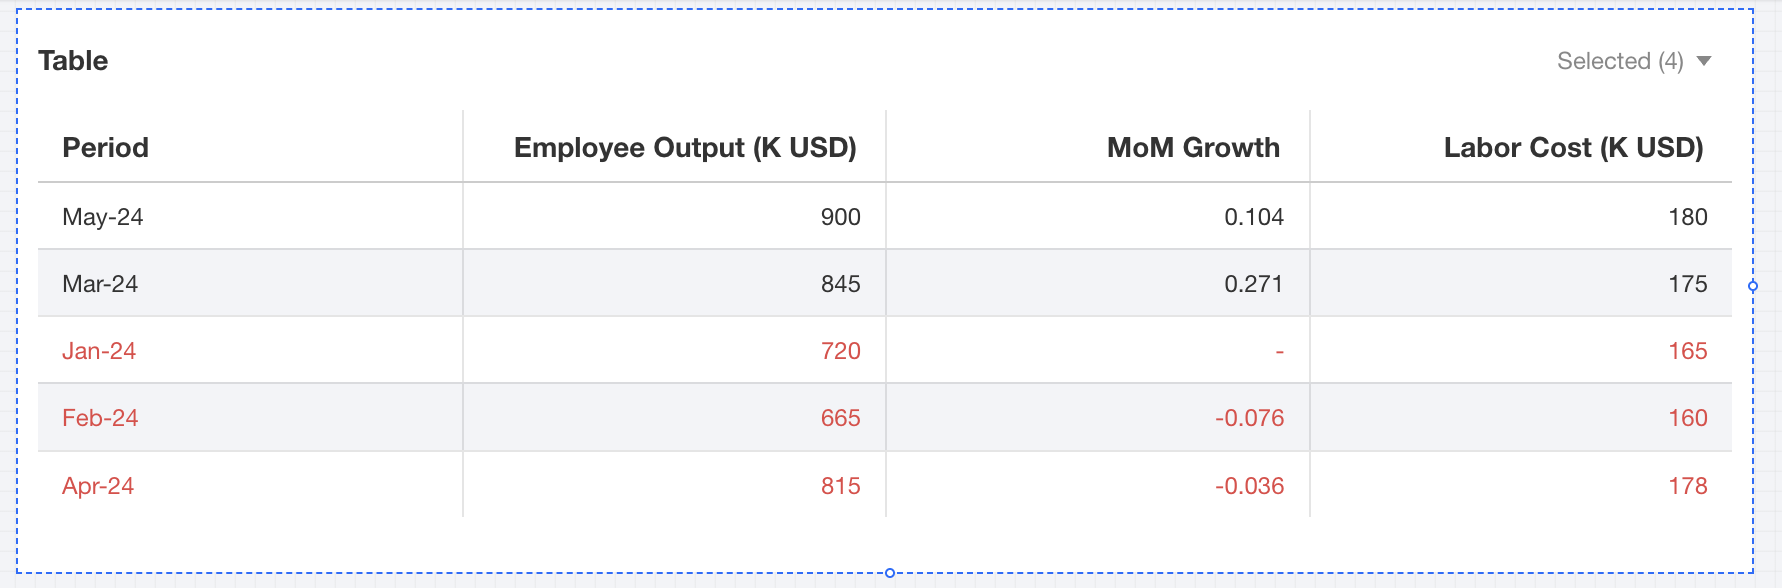Select the Feb-24 period cell
The width and height of the screenshot is (1782, 588).
click(x=100, y=418)
